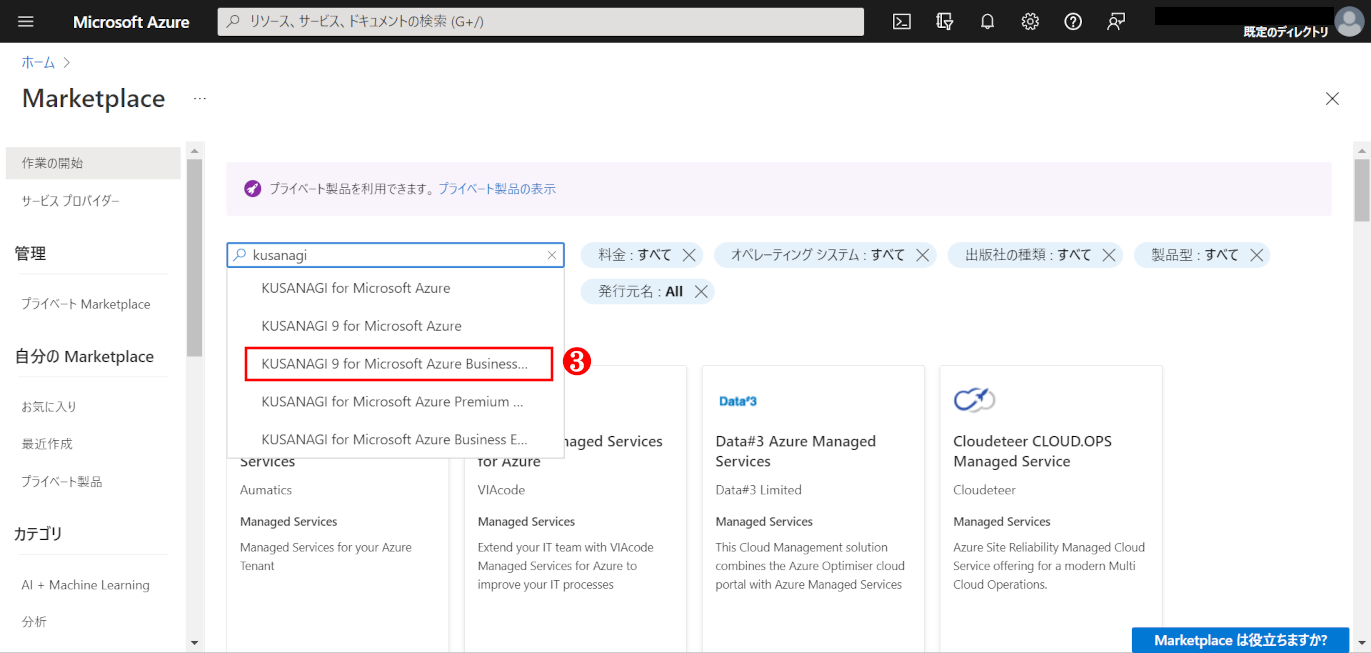The height and width of the screenshot is (653, 1371).
Task: Open portal settings gear
Action: pos(1030,21)
